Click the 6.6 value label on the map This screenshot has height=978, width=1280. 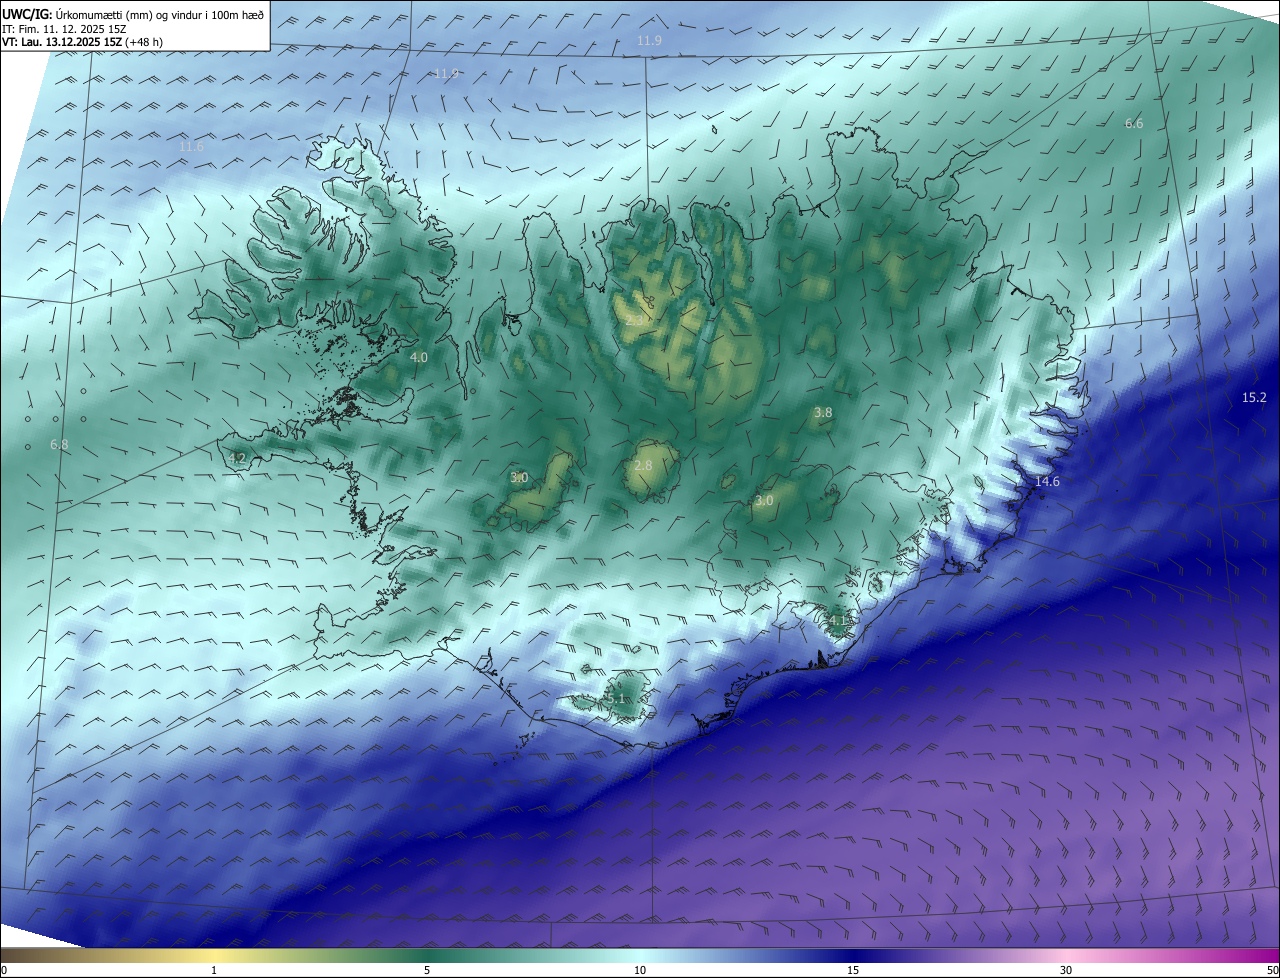[1134, 123]
